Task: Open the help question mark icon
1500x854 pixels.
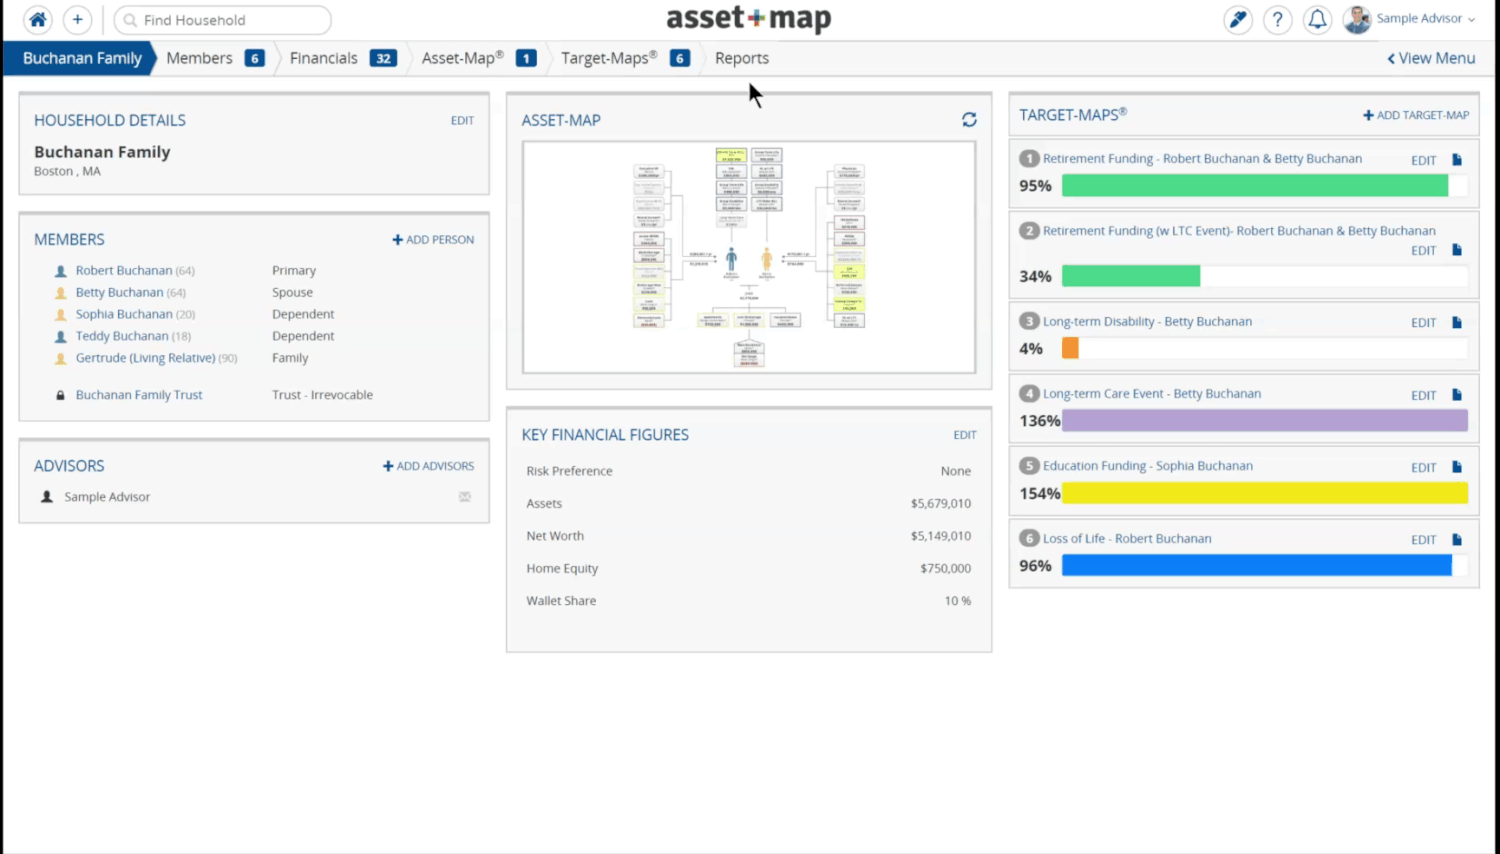Action: click(1277, 19)
